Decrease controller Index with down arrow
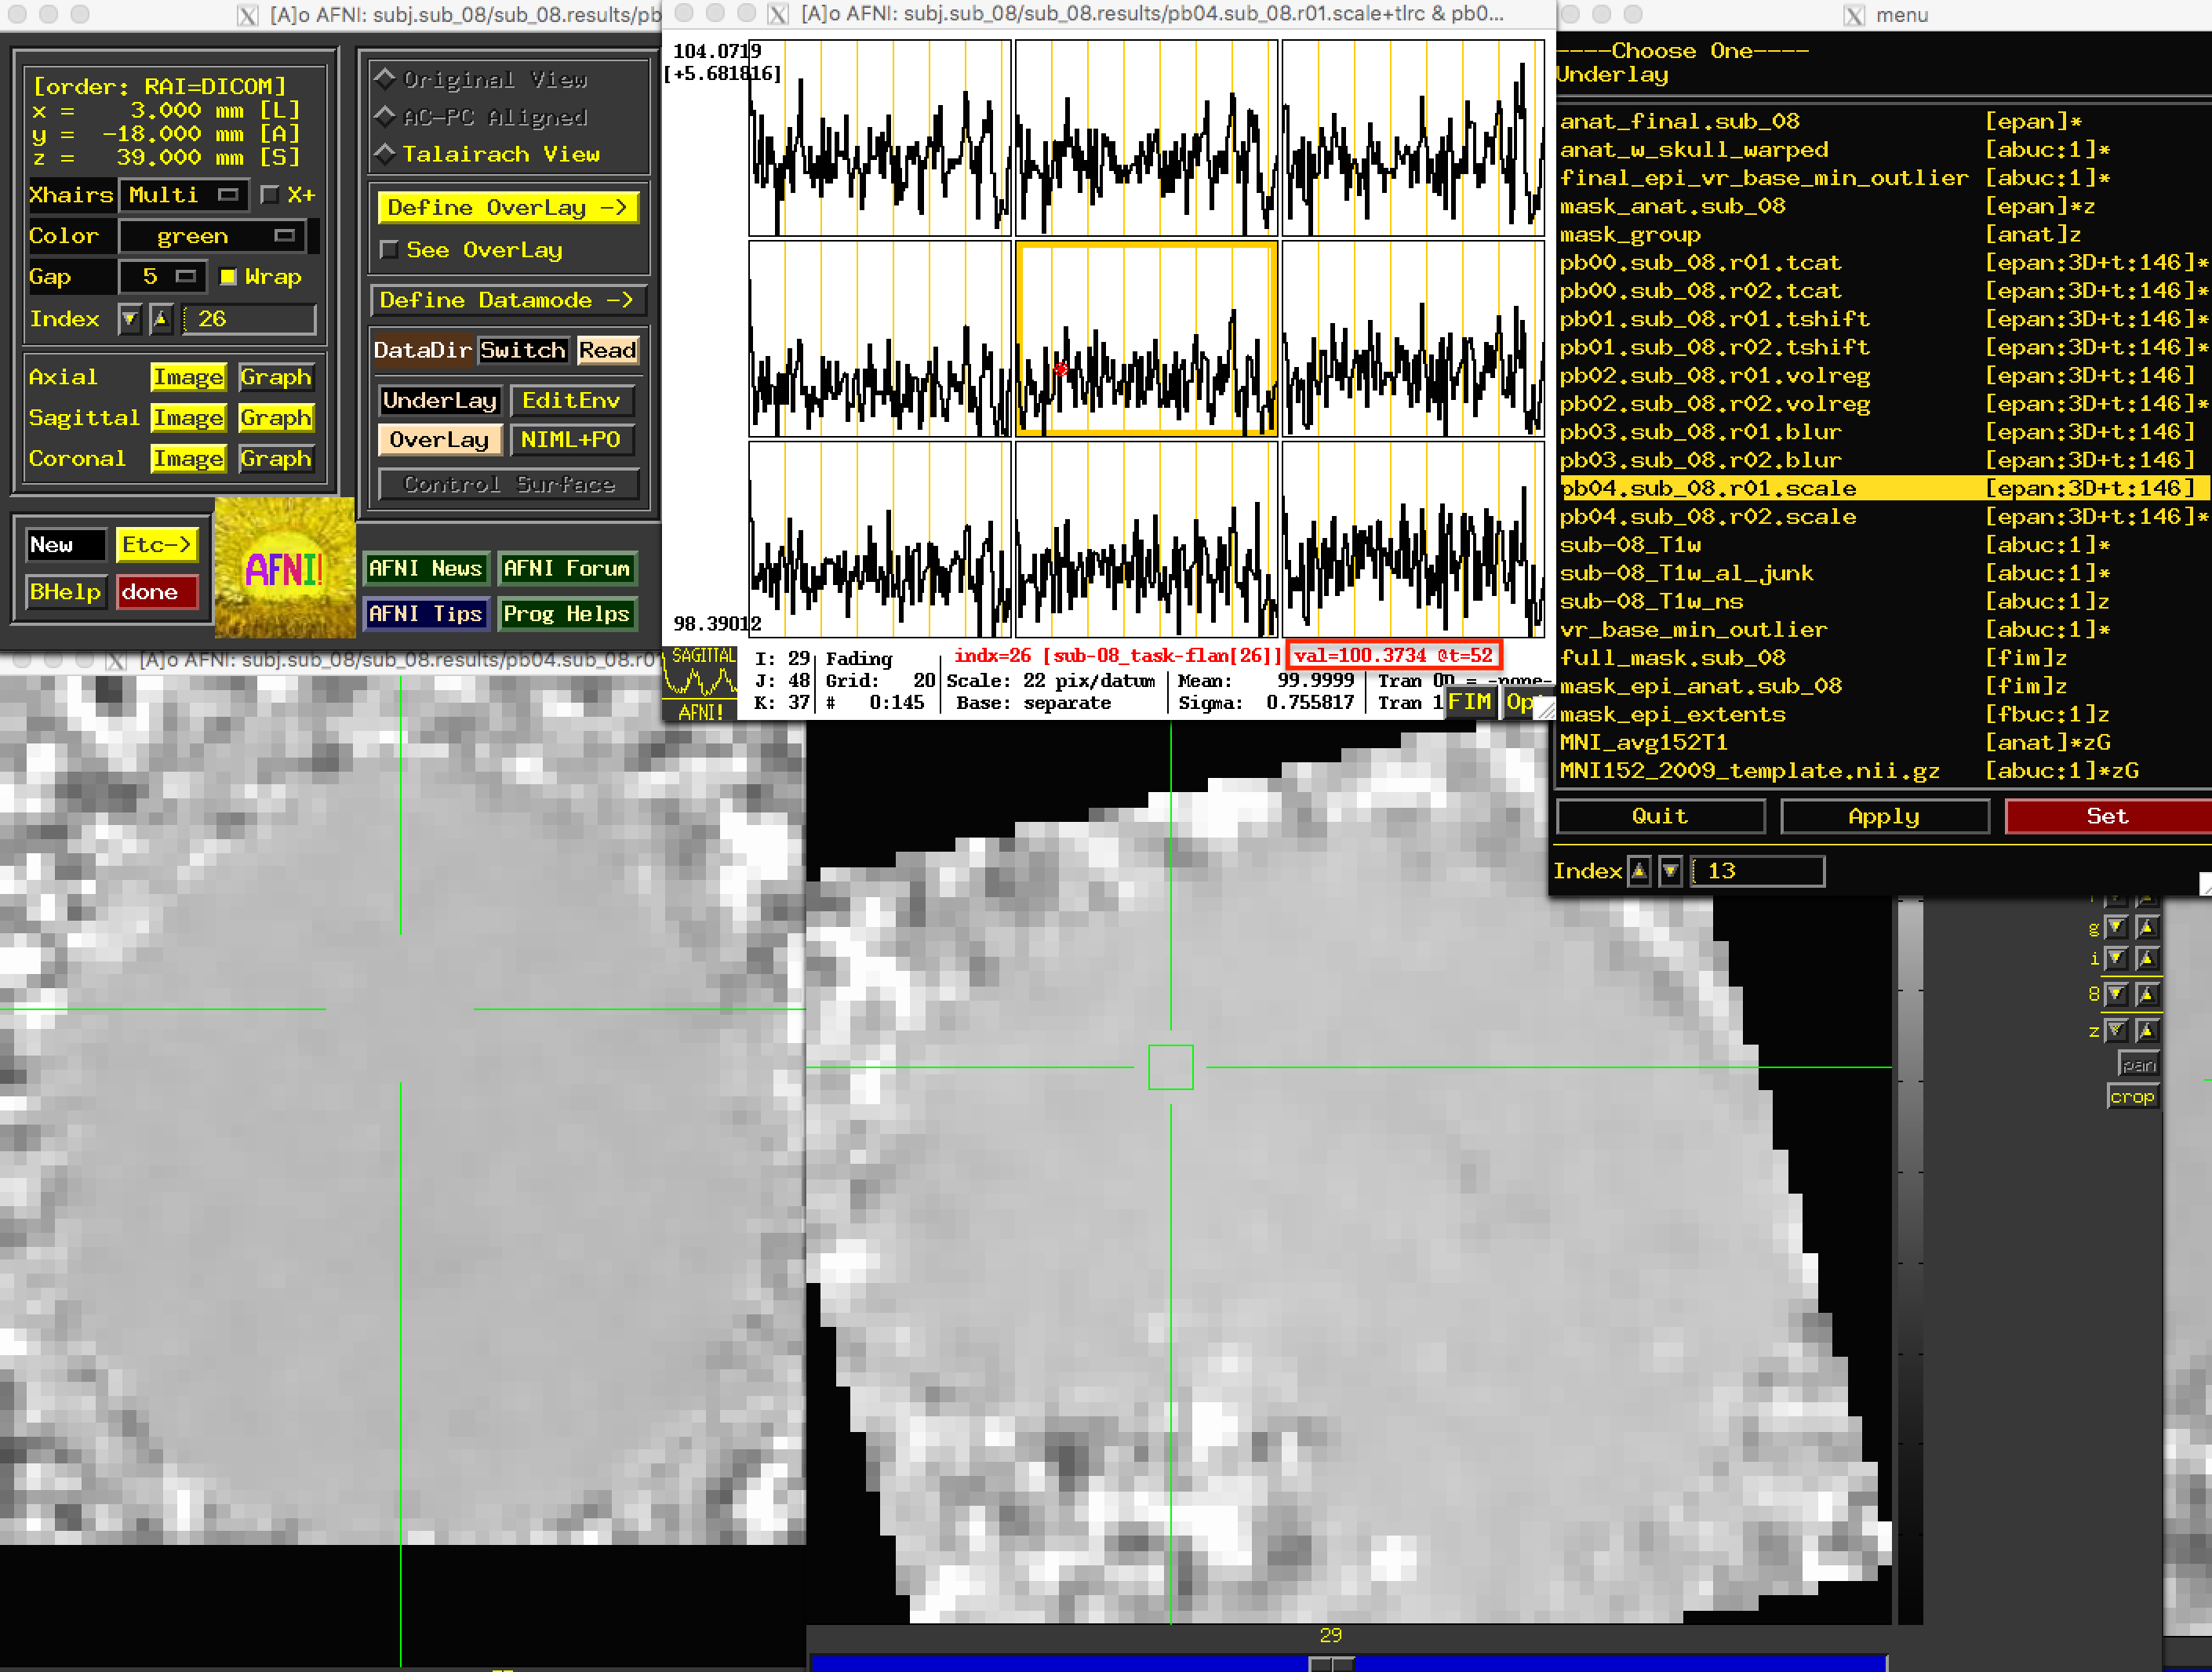 [x=129, y=320]
